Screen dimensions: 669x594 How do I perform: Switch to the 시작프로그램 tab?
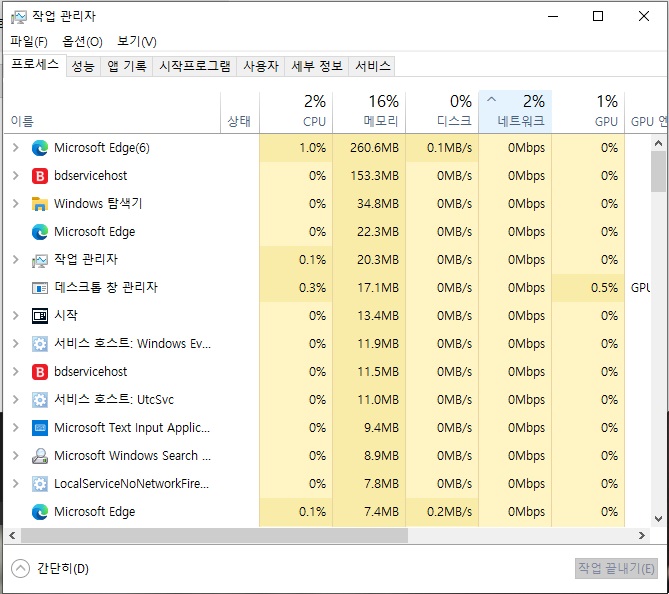pyautogui.click(x=195, y=66)
